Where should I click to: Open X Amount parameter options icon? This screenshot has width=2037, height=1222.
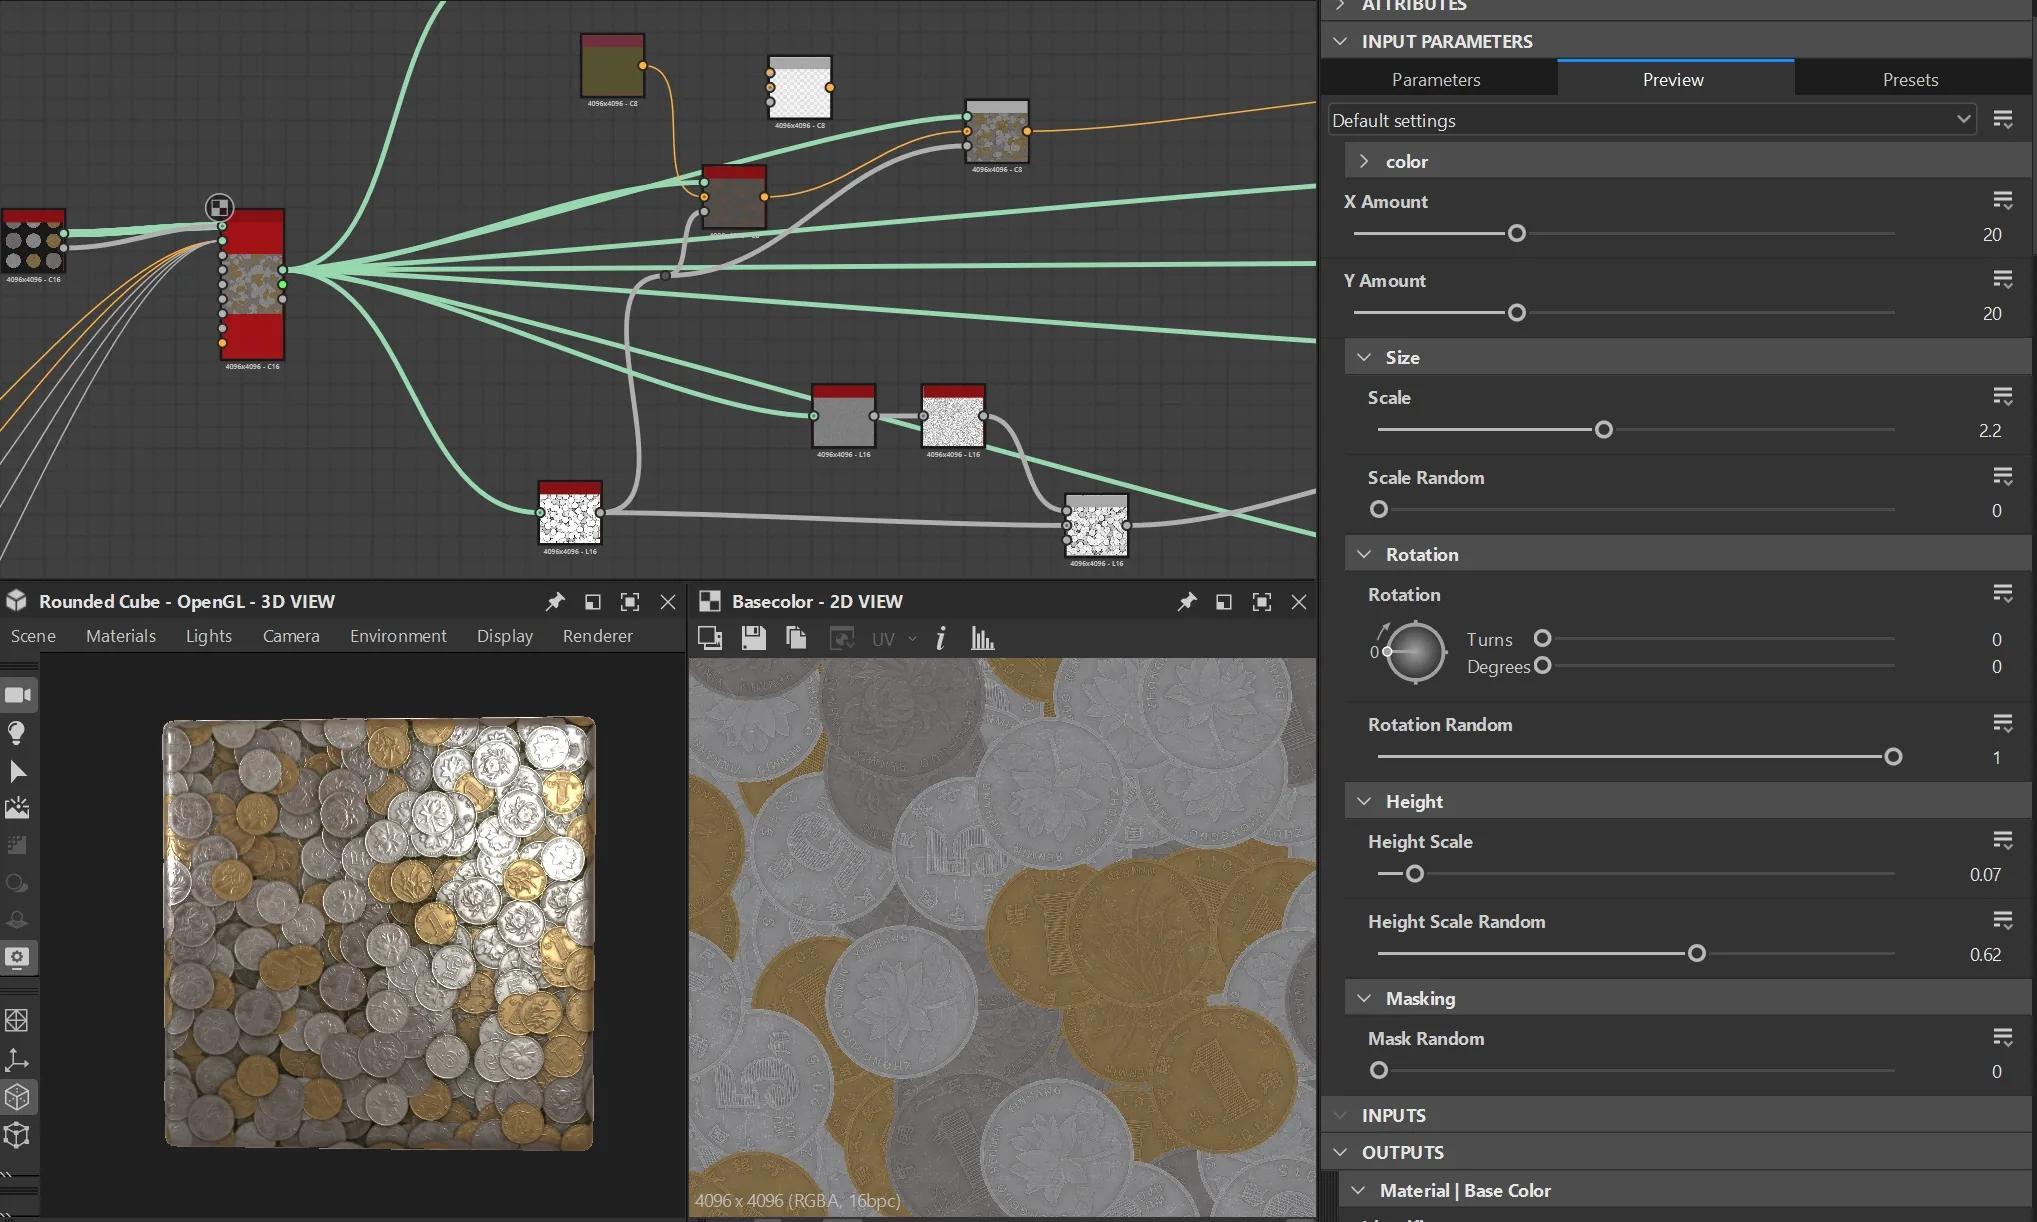(x=2002, y=201)
